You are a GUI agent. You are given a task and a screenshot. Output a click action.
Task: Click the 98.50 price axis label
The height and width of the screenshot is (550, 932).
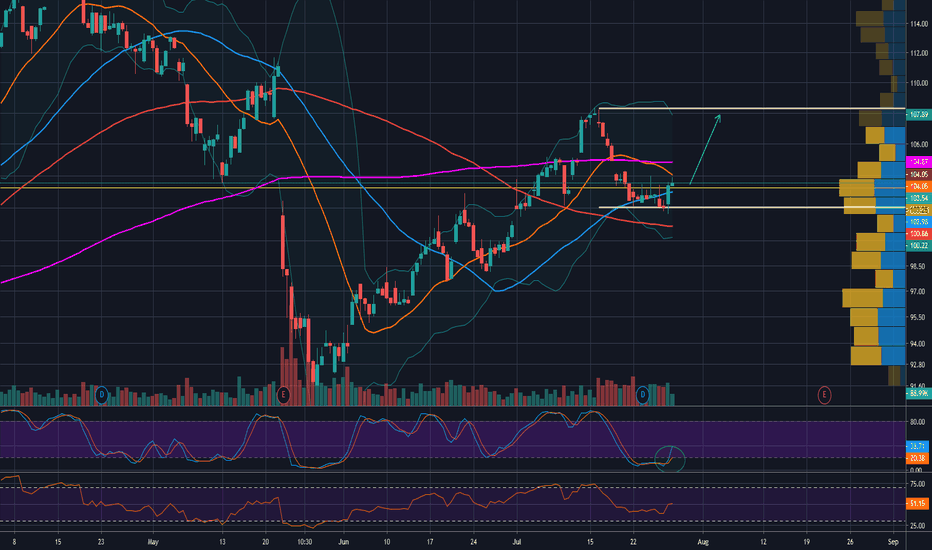pyautogui.click(x=919, y=266)
